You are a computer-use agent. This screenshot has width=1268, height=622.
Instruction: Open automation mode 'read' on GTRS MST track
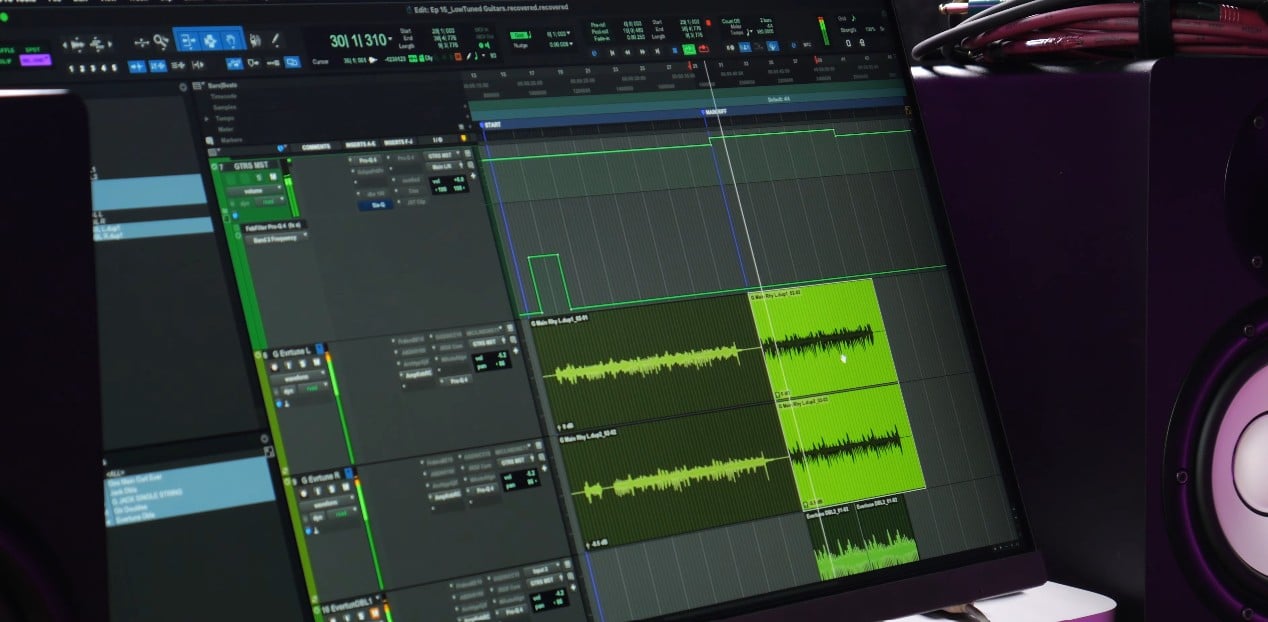tap(269, 202)
